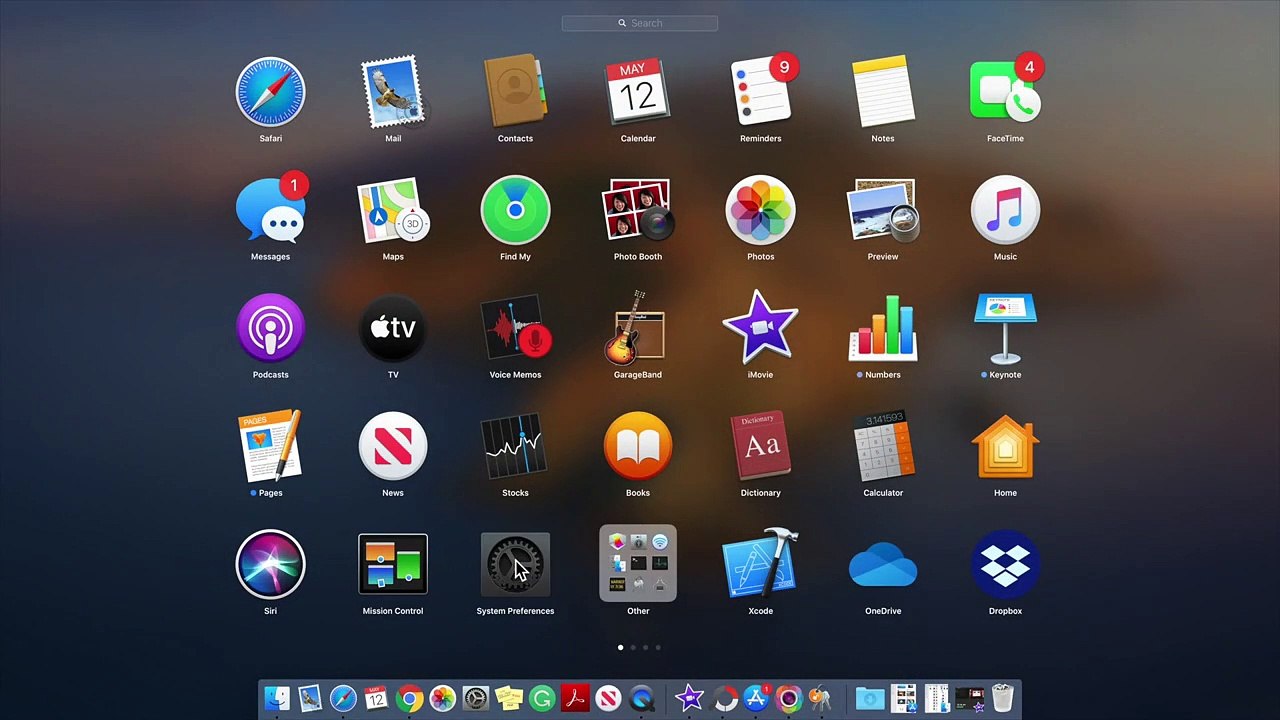Launch Reminders with the 9 badge
1280x720 pixels.
pos(760,92)
